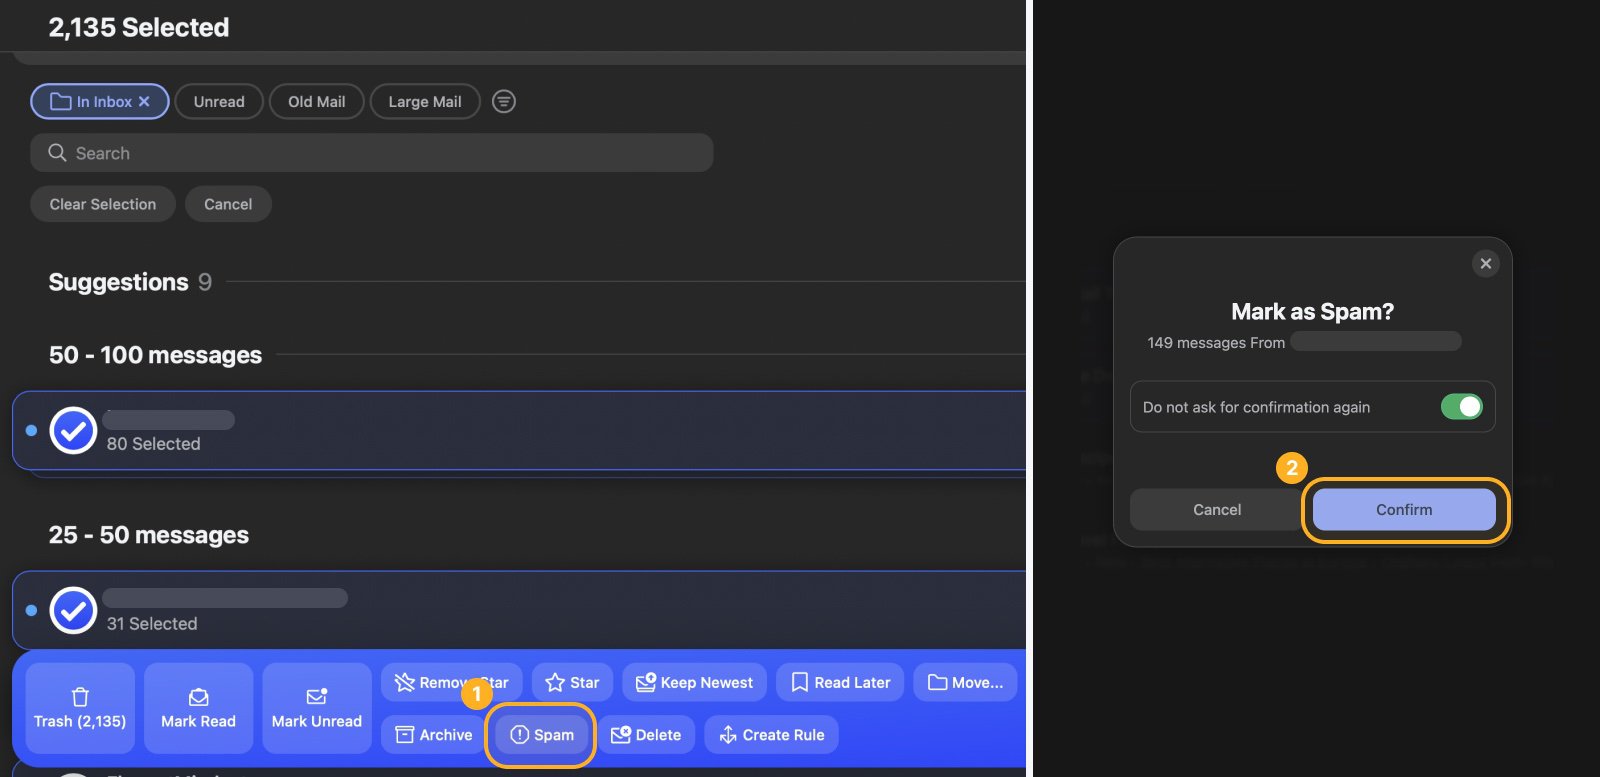The height and width of the screenshot is (777, 1600).
Task: Click the Read Later action
Action: click(840, 683)
